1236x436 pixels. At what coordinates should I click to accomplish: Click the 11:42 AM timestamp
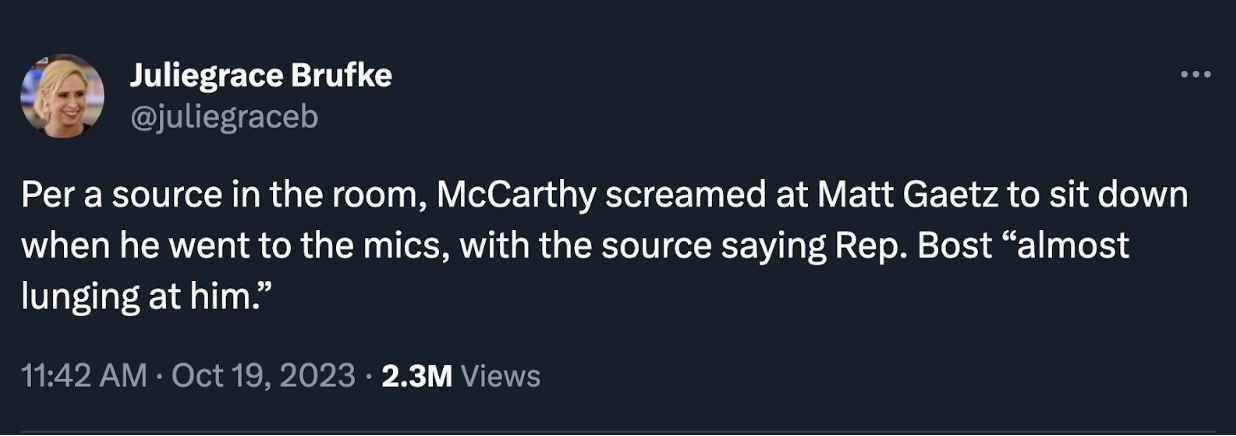click(81, 376)
